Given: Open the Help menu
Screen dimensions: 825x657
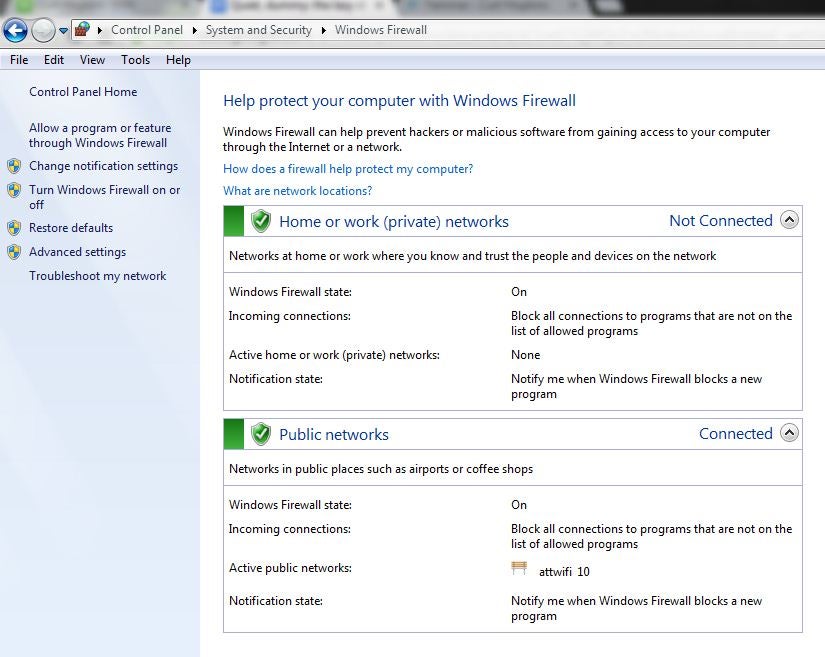Looking at the screenshot, I should (178, 60).
